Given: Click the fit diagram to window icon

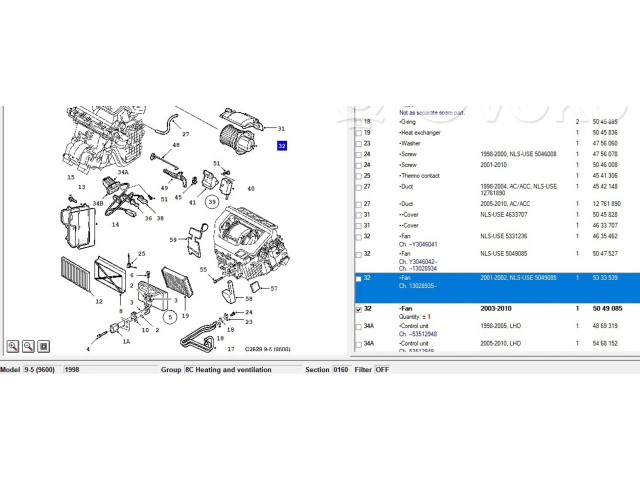Looking at the screenshot, I should click(44, 345).
